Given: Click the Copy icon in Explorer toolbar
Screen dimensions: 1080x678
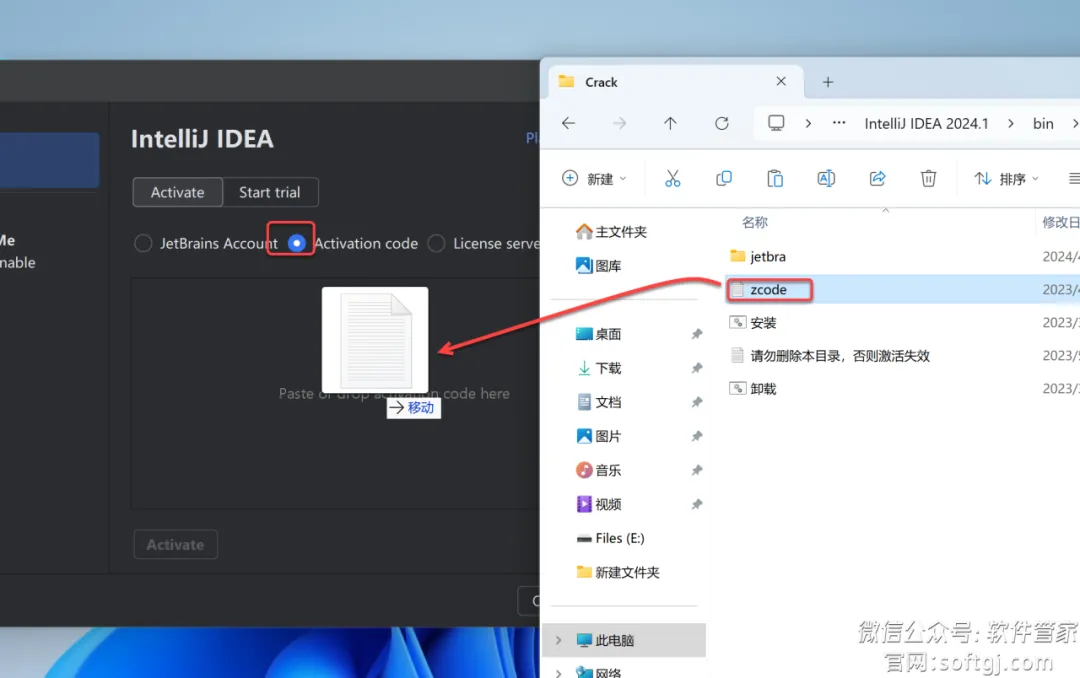Looking at the screenshot, I should (x=723, y=179).
